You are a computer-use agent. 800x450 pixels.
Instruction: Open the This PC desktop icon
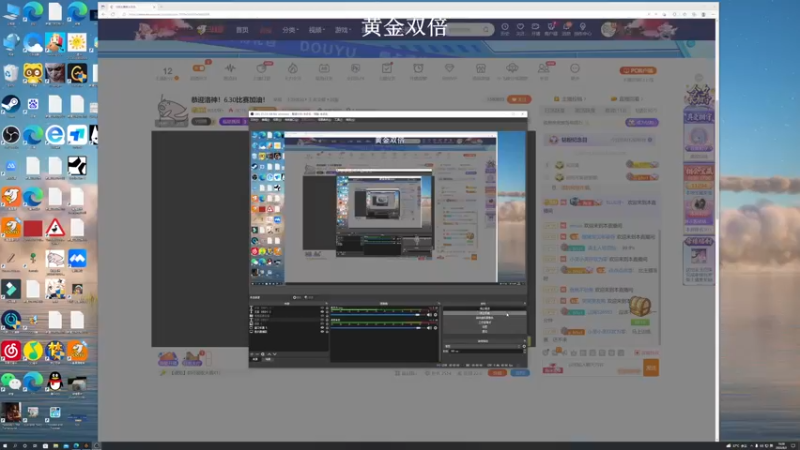pyautogui.click(x=11, y=13)
